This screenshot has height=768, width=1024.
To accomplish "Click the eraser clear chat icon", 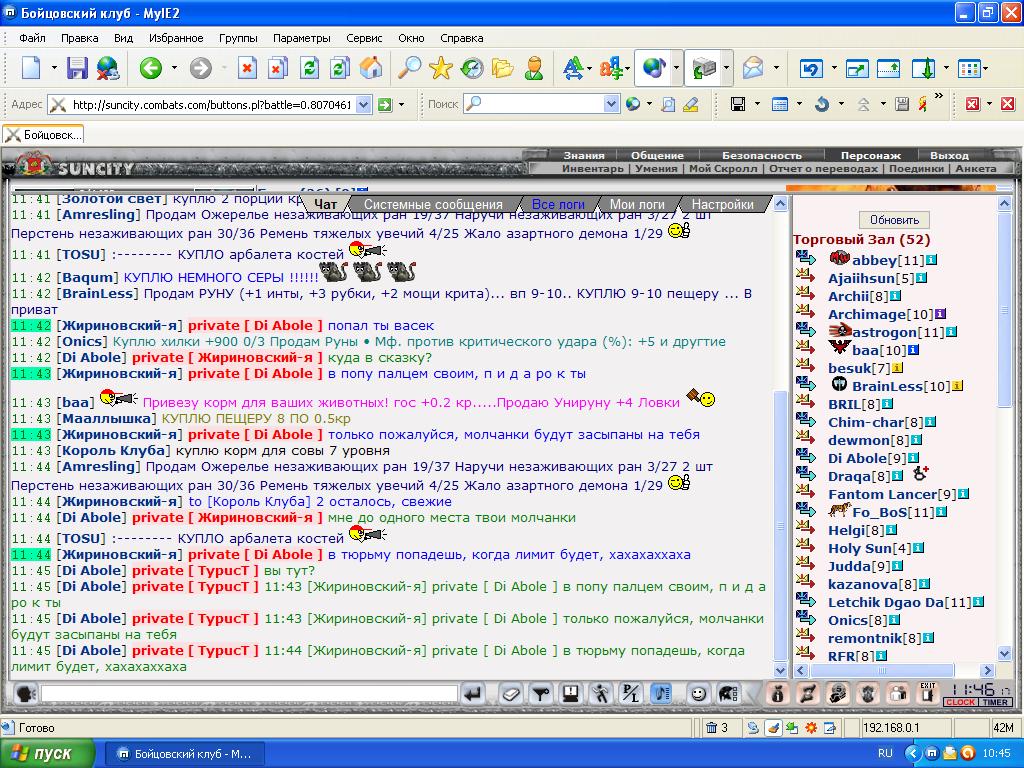I will click(511, 694).
